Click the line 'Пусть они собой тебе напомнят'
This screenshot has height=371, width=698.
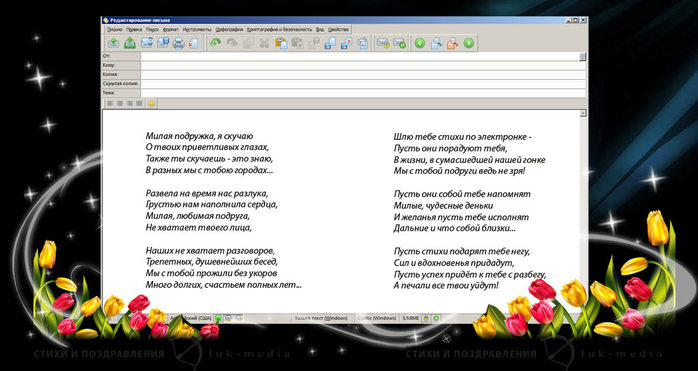tap(462, 194)
